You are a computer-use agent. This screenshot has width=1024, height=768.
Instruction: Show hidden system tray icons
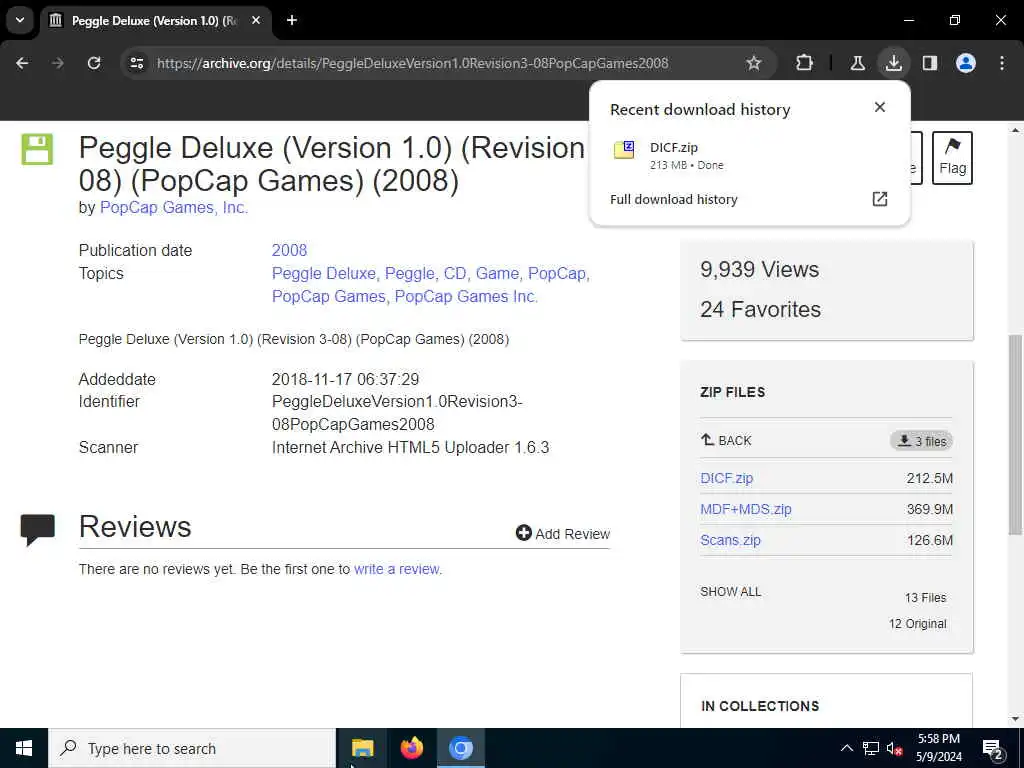click(846, 748)
